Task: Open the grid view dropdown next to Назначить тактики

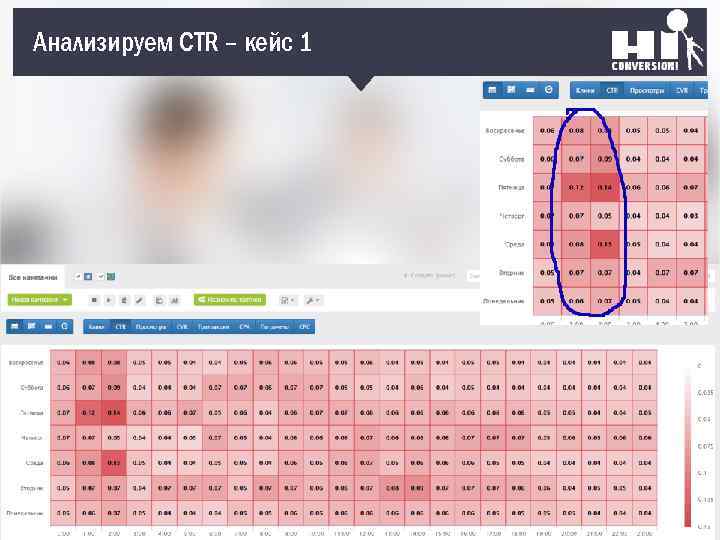Action: pos(287,300)
